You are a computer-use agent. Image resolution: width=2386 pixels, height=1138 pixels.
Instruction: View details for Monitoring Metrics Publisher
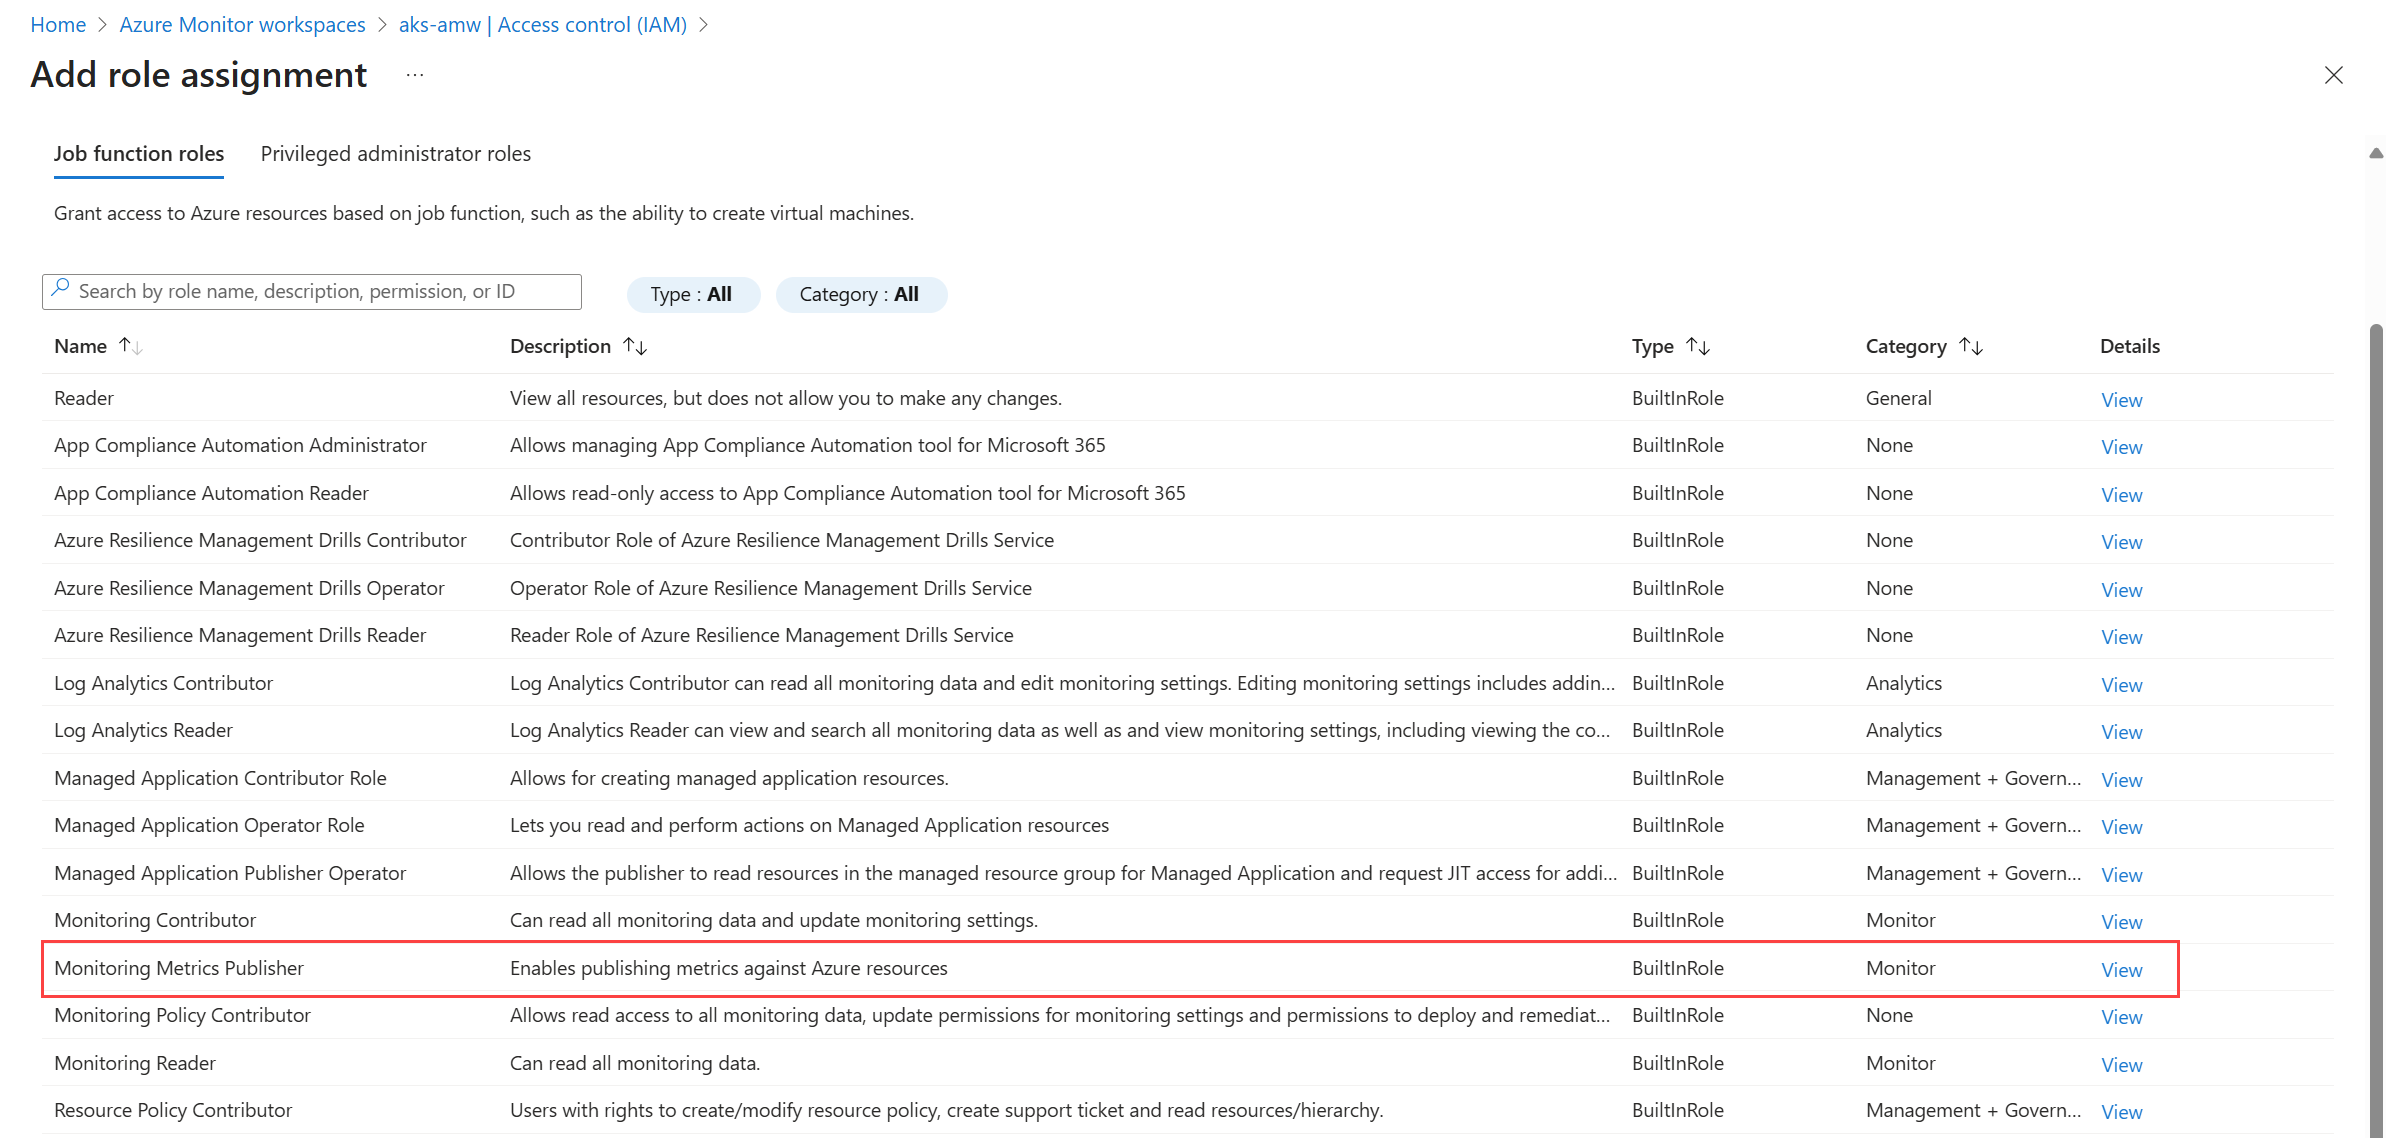click(x=2121, y=970)
